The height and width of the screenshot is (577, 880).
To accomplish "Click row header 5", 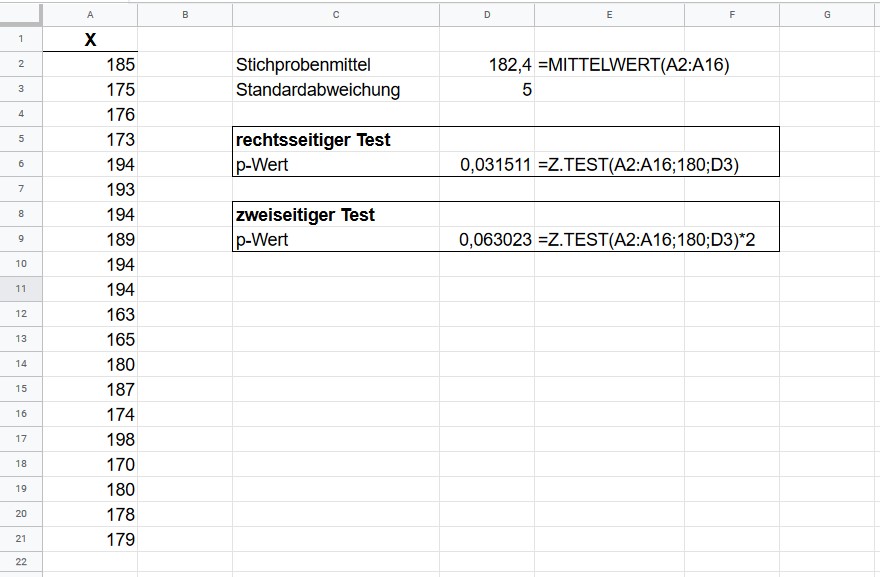I will pos(22,139).
